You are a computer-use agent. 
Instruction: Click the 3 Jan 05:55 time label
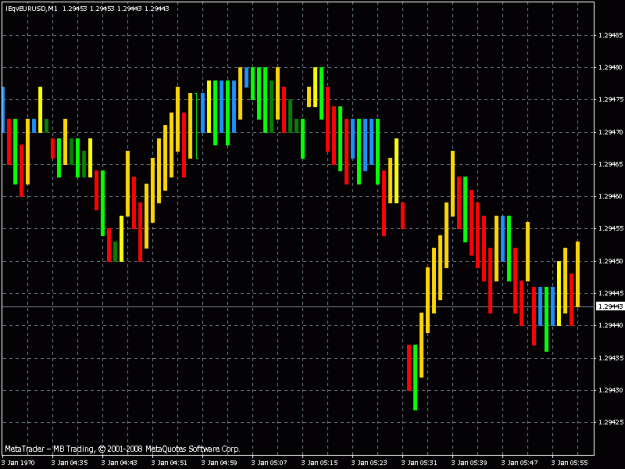(x=569, y=463)
